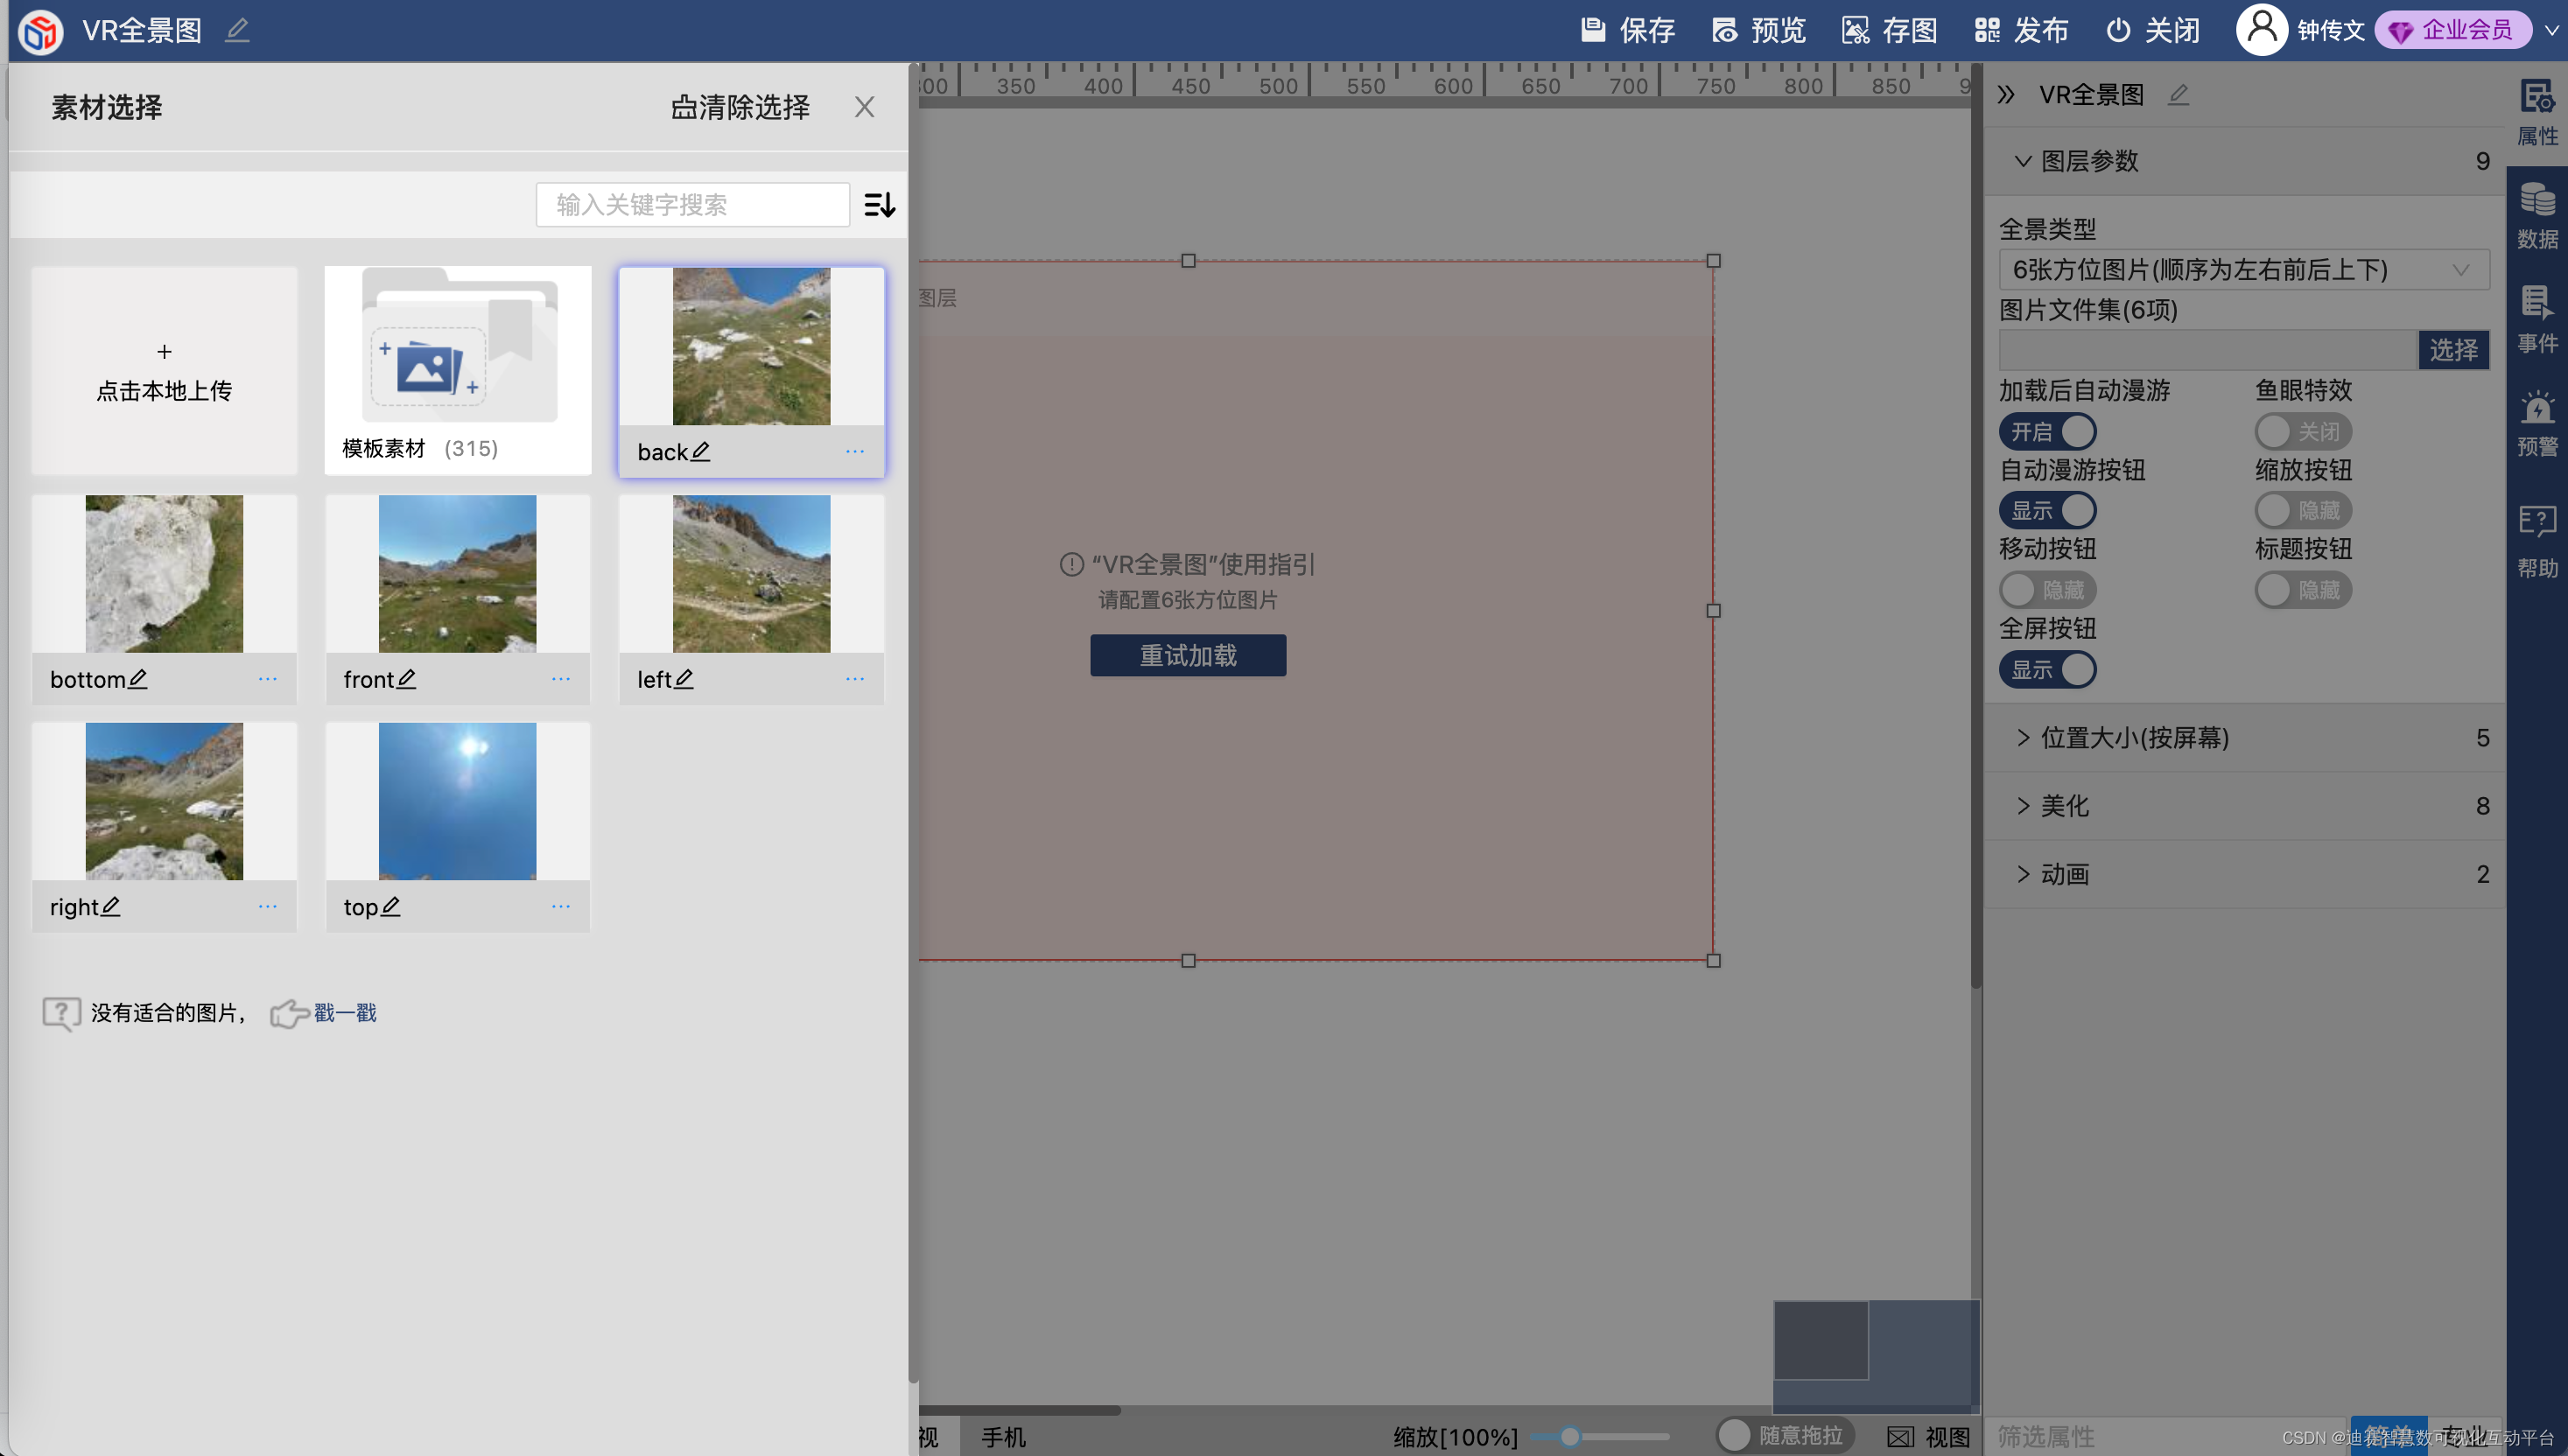Toggle the 全屏按钮 fullscreen button switch

coord(2047,670)
